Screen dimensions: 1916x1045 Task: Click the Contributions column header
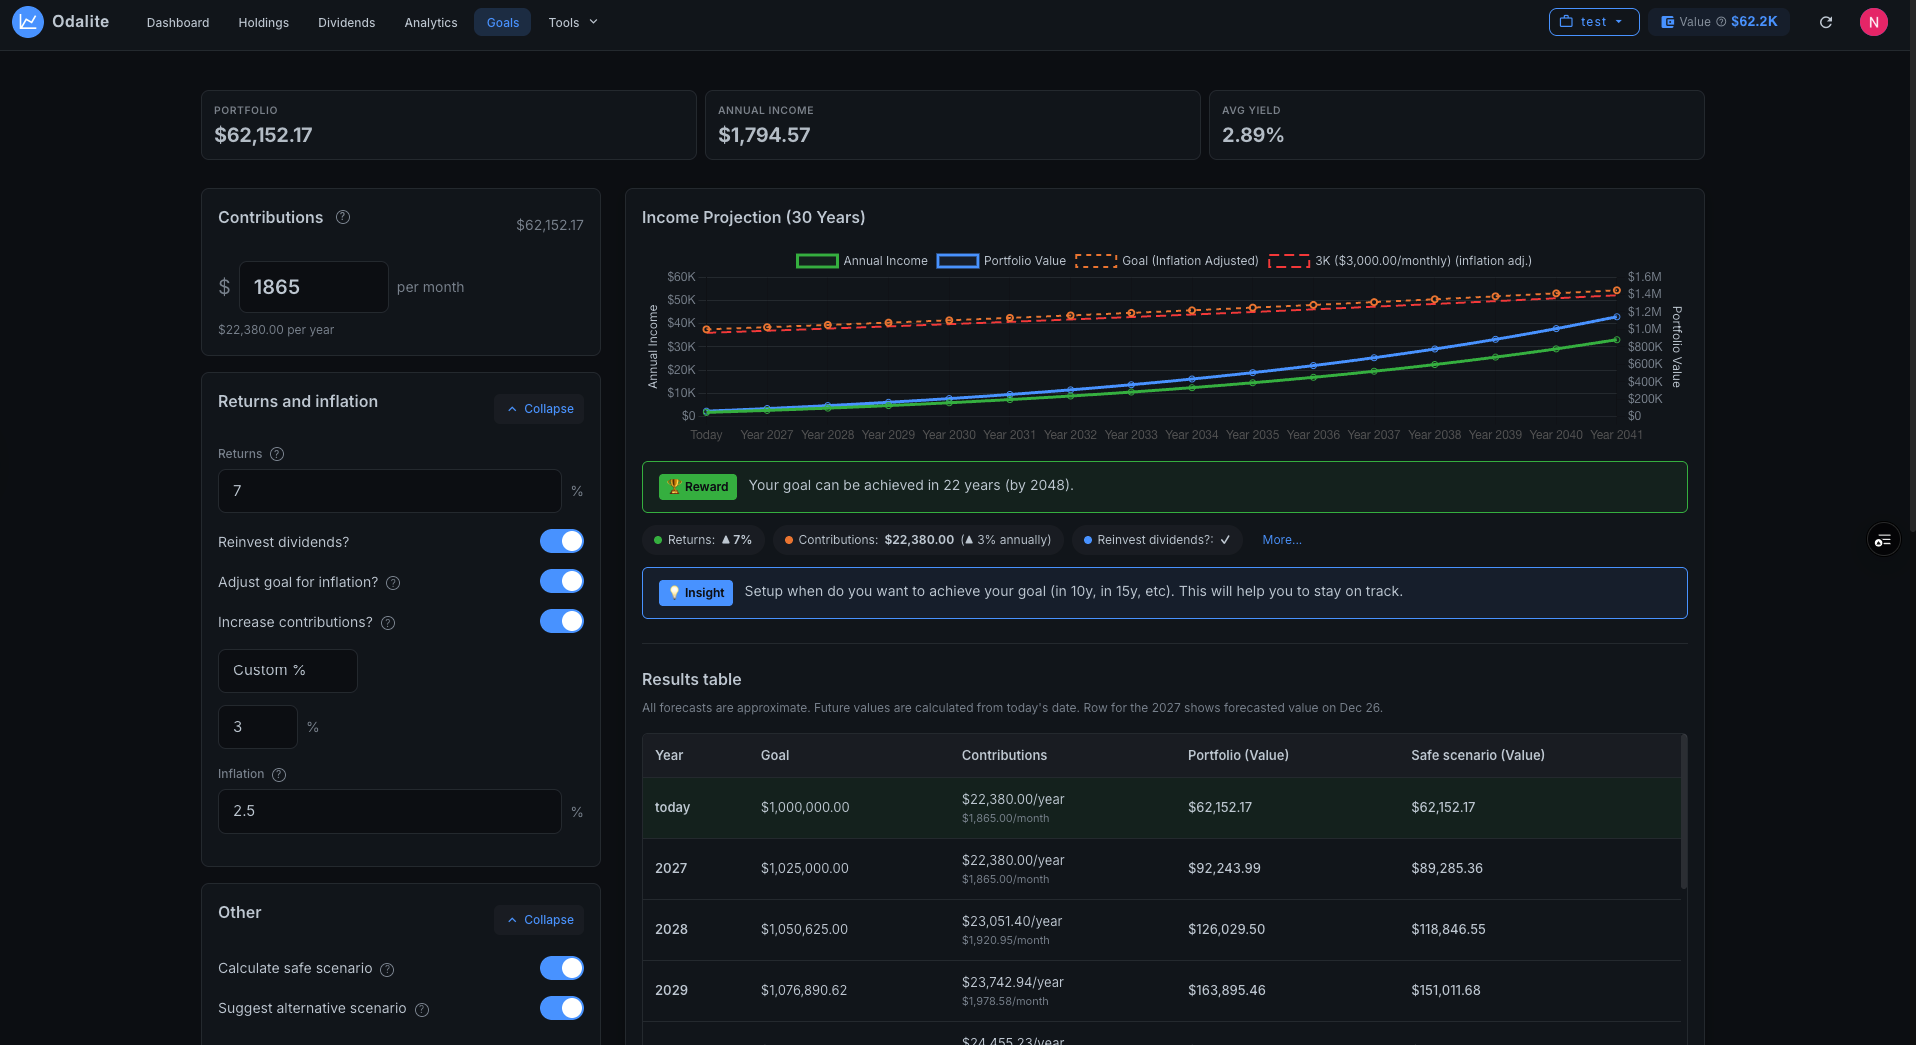tap(1004, 756)
